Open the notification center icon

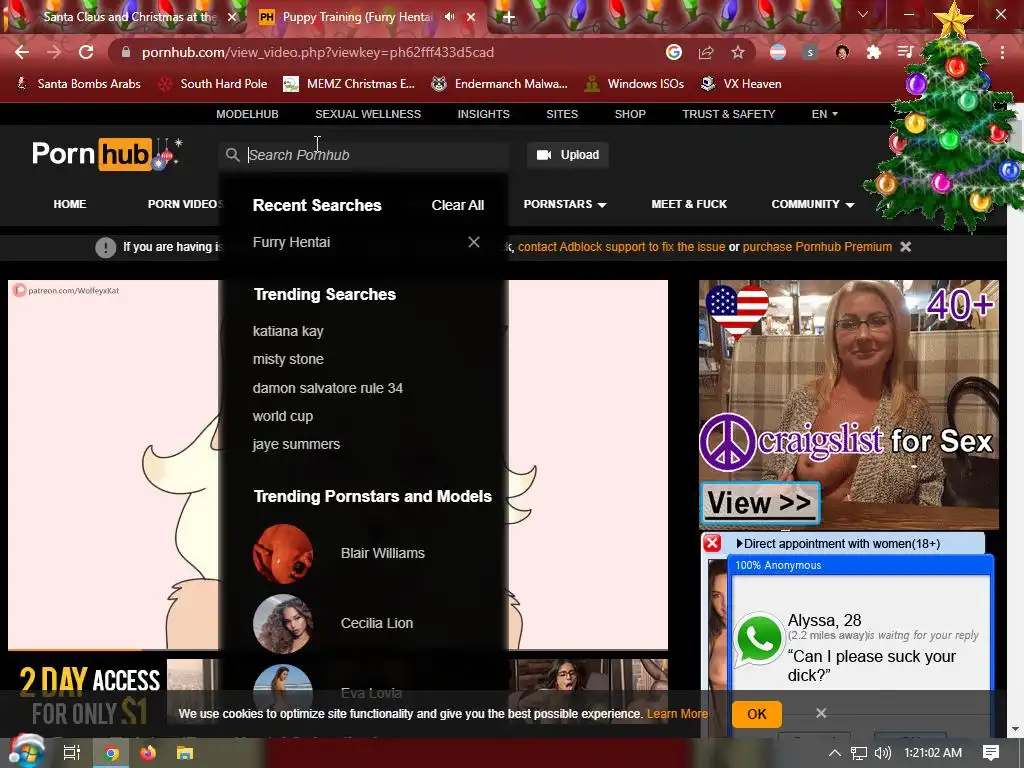(x=991, y=753)
